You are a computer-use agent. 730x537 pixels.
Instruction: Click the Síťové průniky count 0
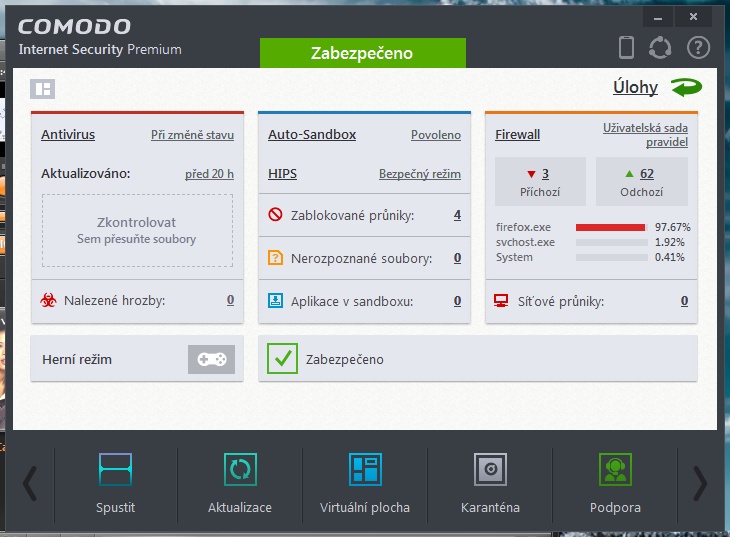tap(684, 301)
